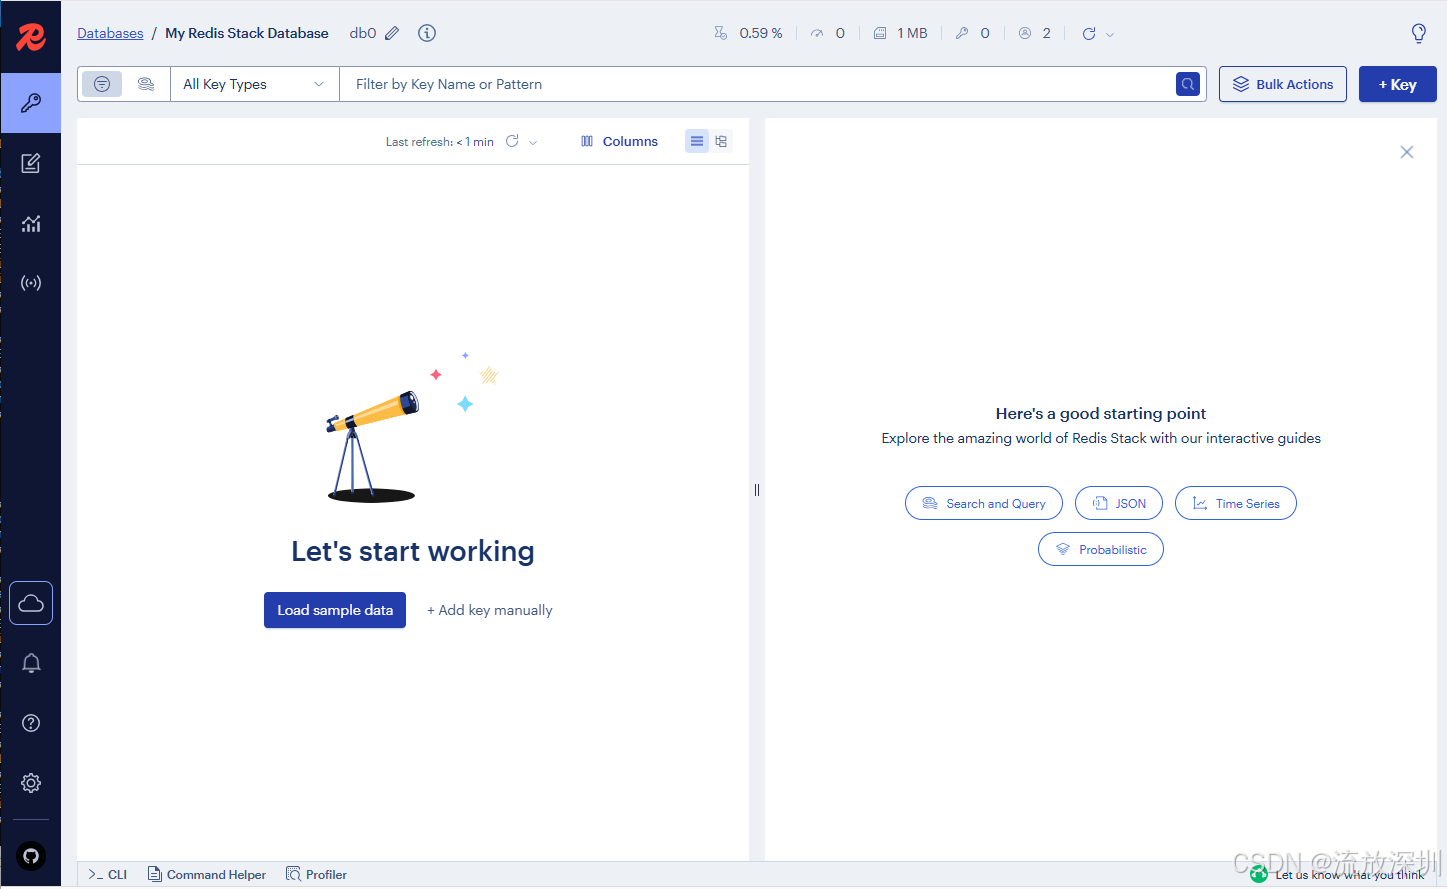Open the Time Series guide
Image resolution: width=1447 pixels, height=889 pixels.
coord(1236,503)
